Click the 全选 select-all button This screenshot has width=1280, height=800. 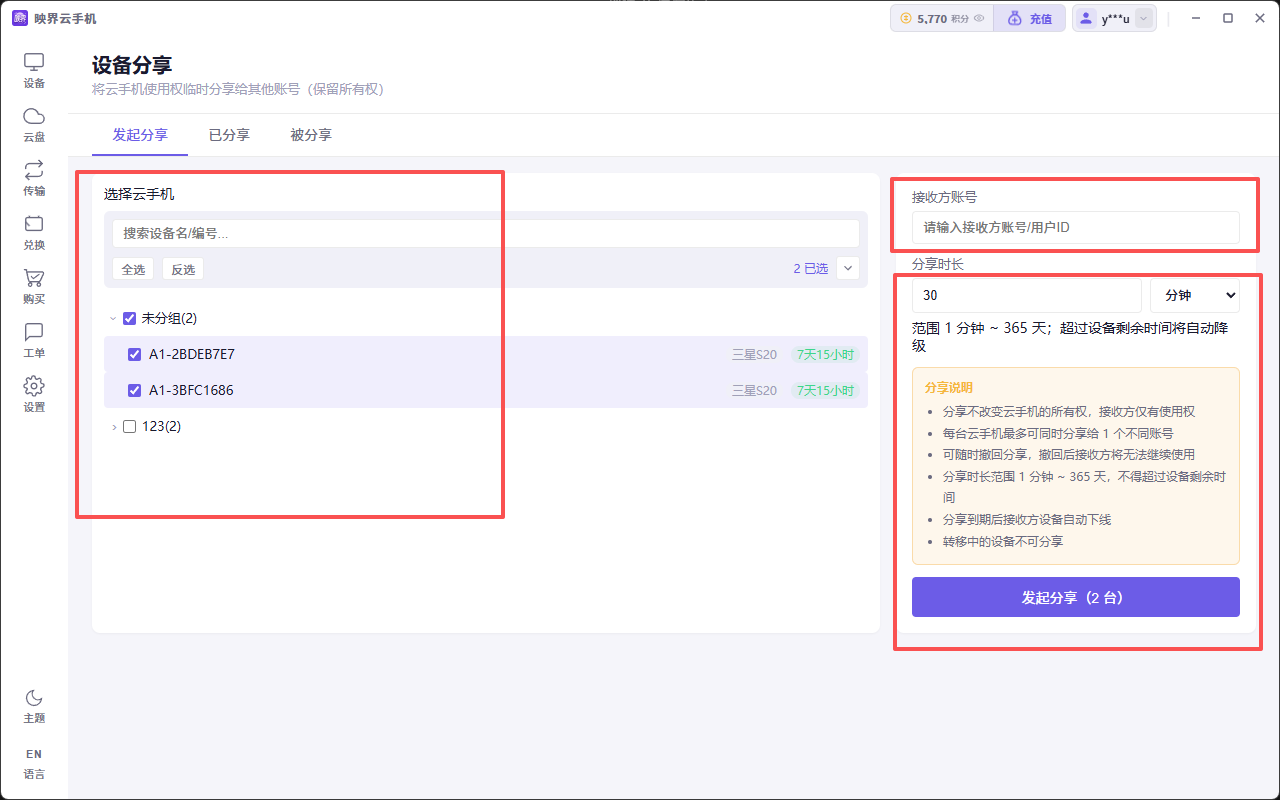tap(133, 269)
